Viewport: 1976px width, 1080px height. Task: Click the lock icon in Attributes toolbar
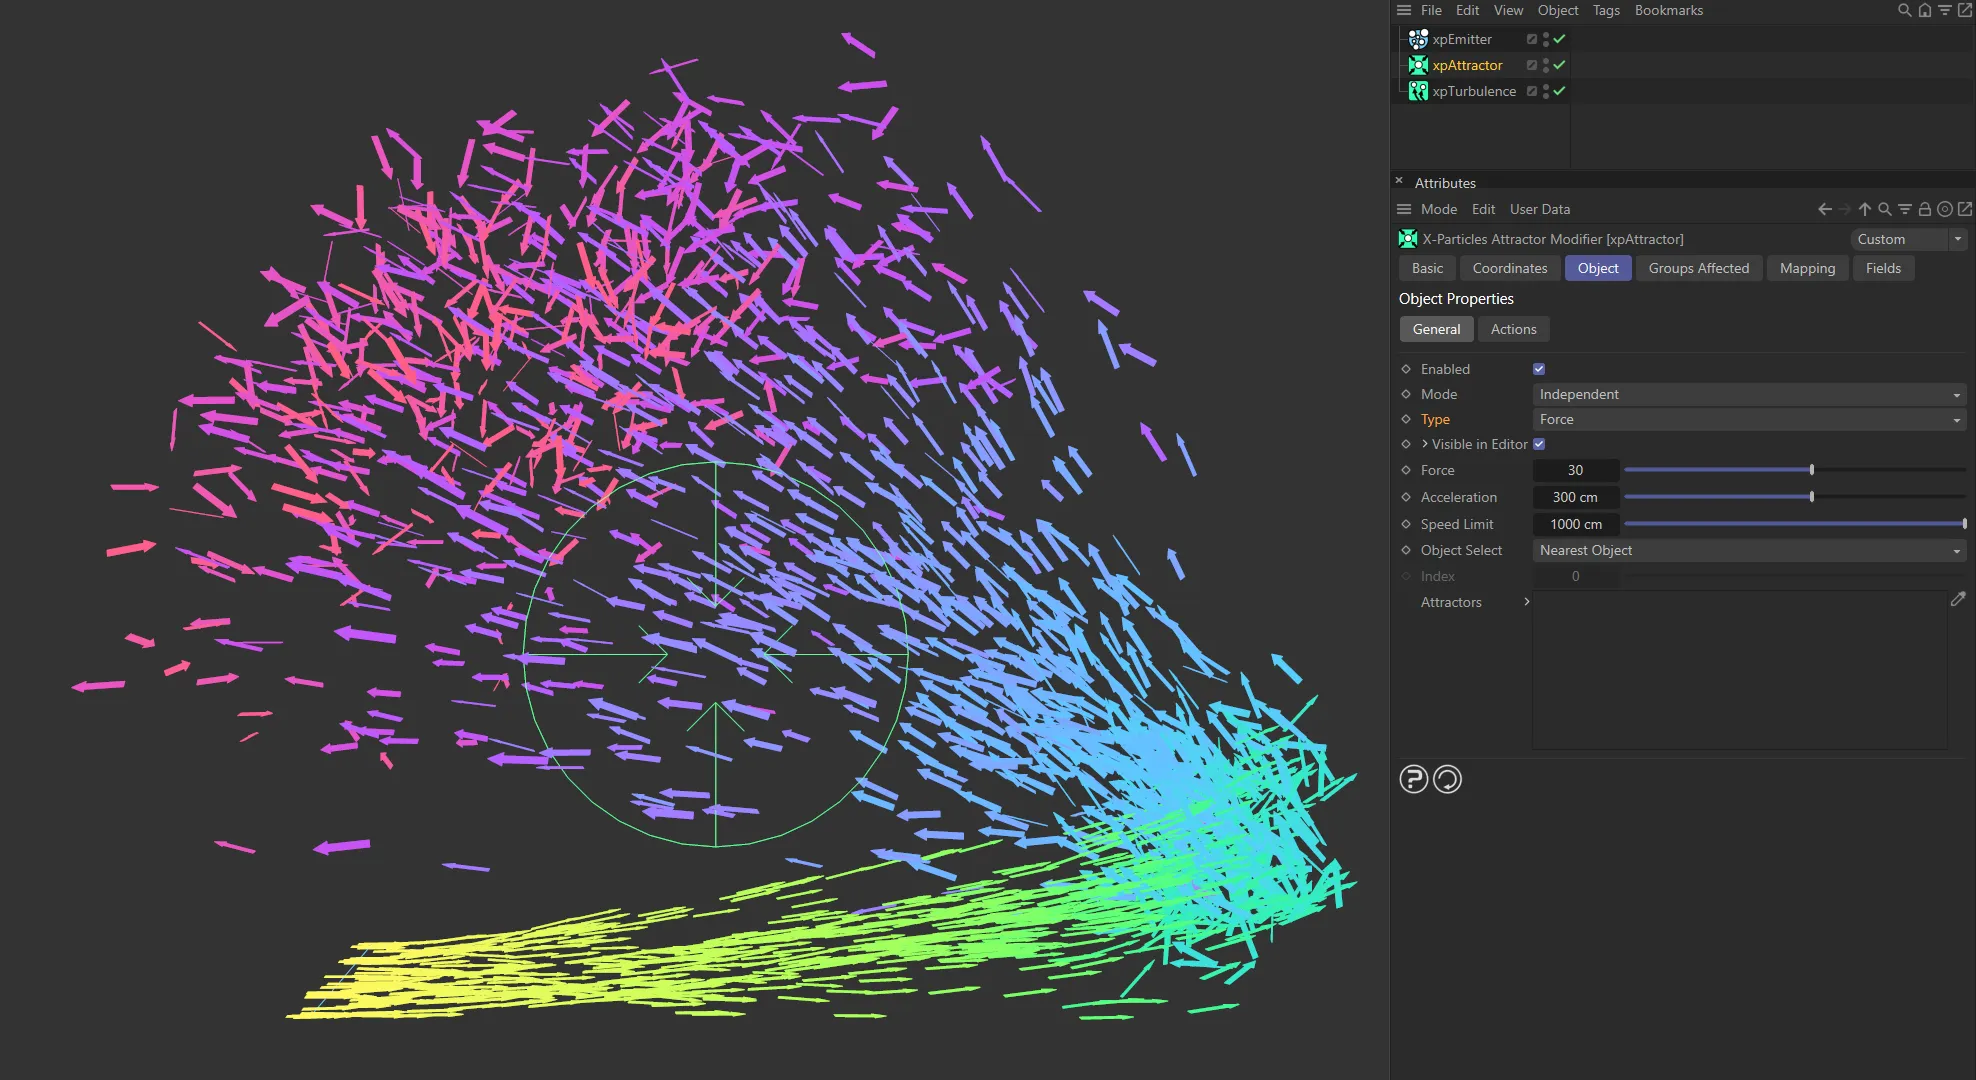click(1924, 209)
